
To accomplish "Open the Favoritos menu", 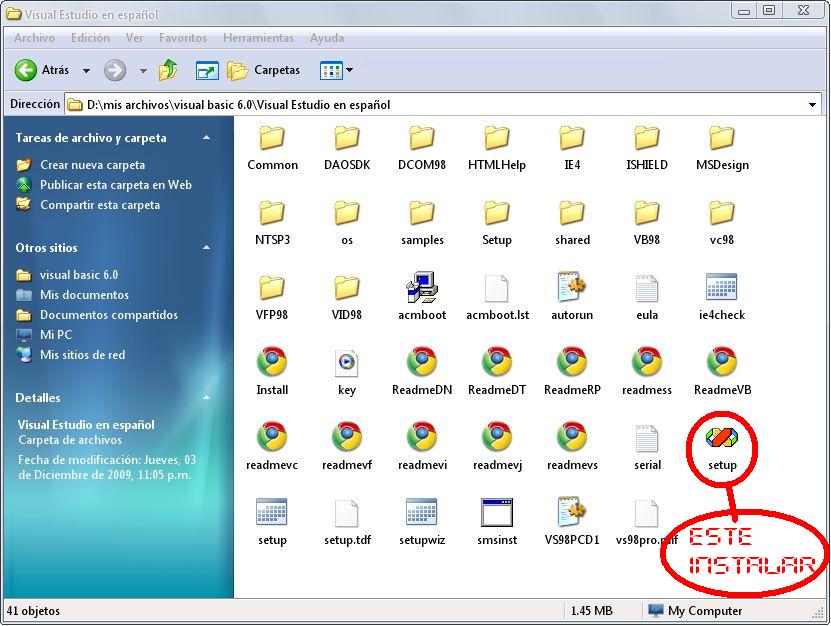I will pyautogui.click(x=183, y=38).
